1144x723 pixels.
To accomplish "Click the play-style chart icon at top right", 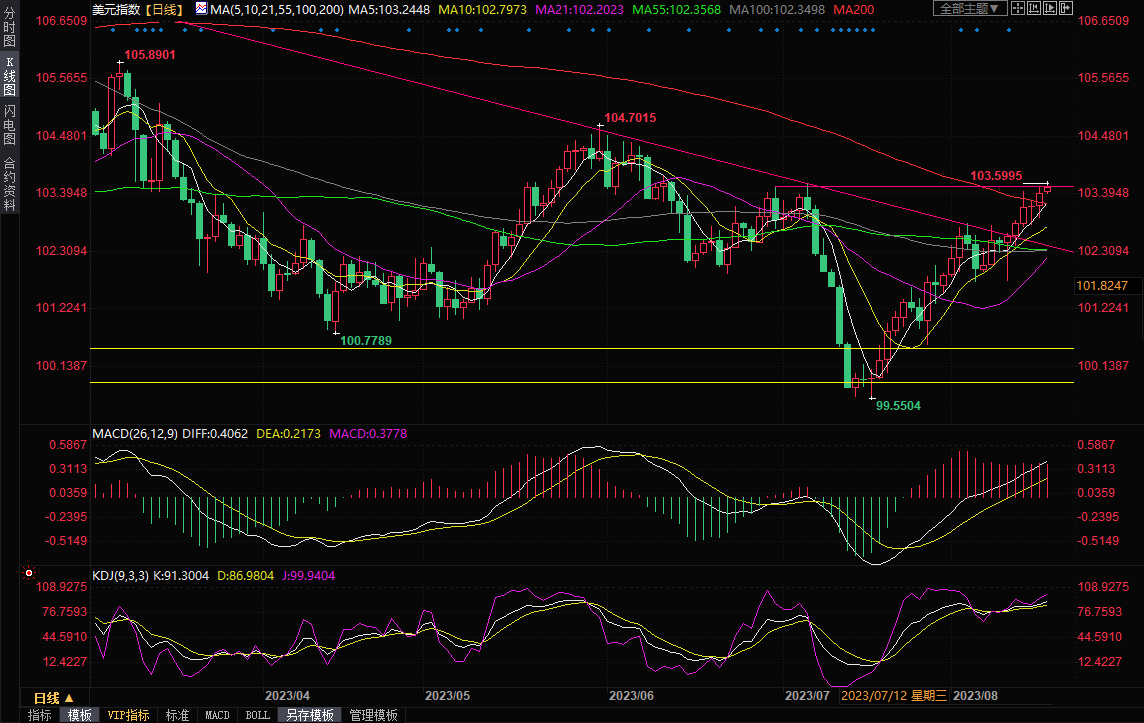I will coord(1049,8).
